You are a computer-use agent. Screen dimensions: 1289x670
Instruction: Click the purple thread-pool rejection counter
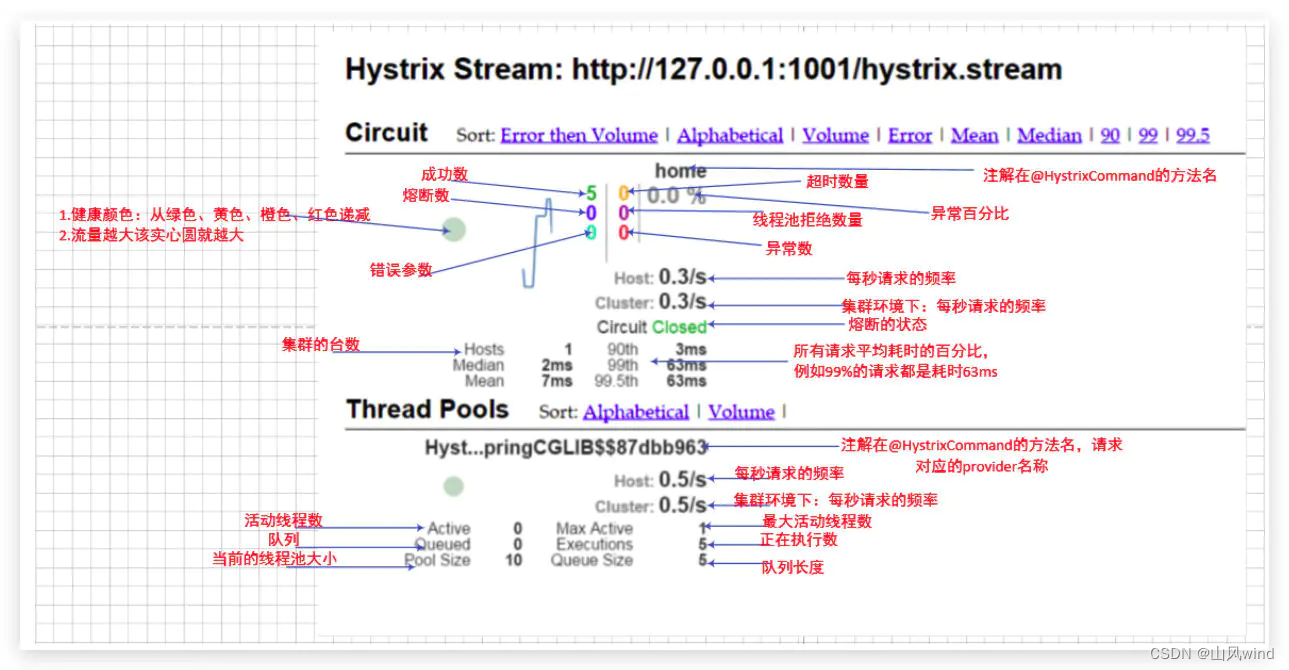(x=622, y=212)
